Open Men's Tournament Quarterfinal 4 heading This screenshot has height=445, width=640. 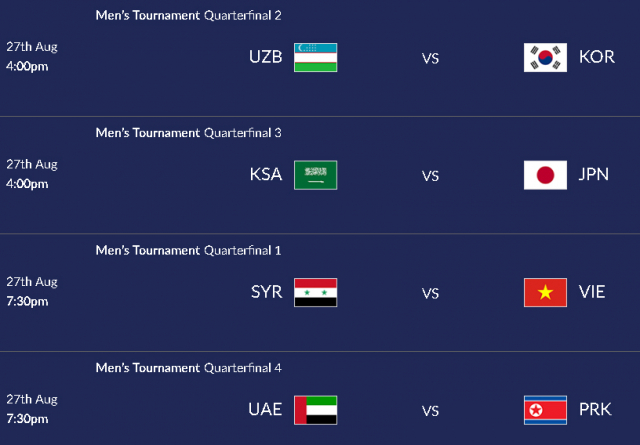point(189,368)
